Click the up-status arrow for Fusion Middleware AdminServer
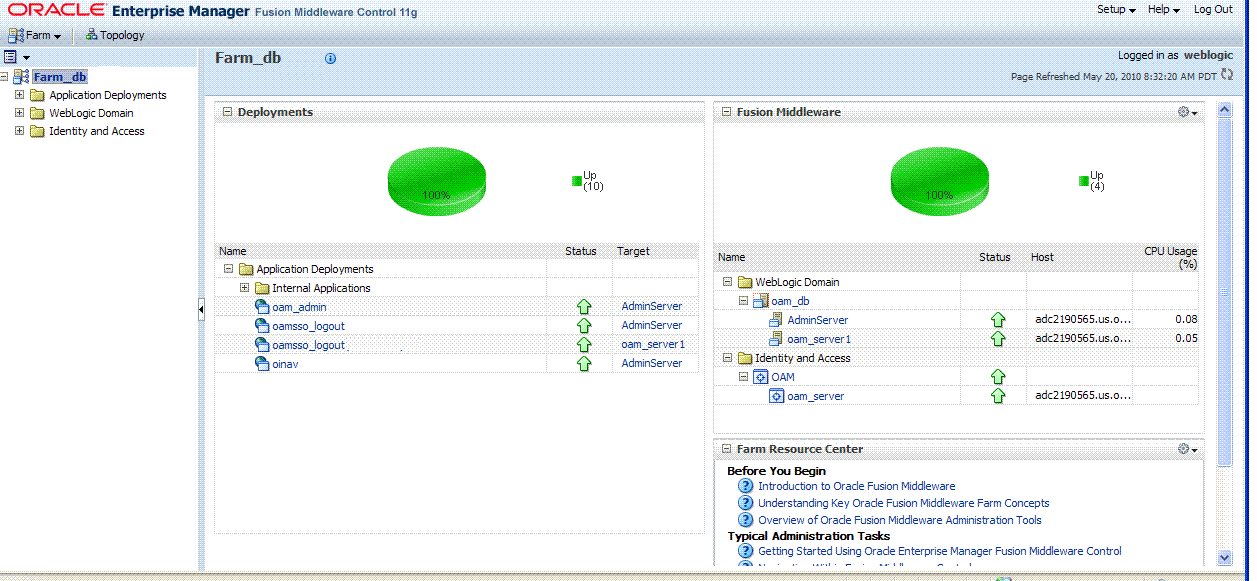1257x581 pixels. click(x=997, y=320)
